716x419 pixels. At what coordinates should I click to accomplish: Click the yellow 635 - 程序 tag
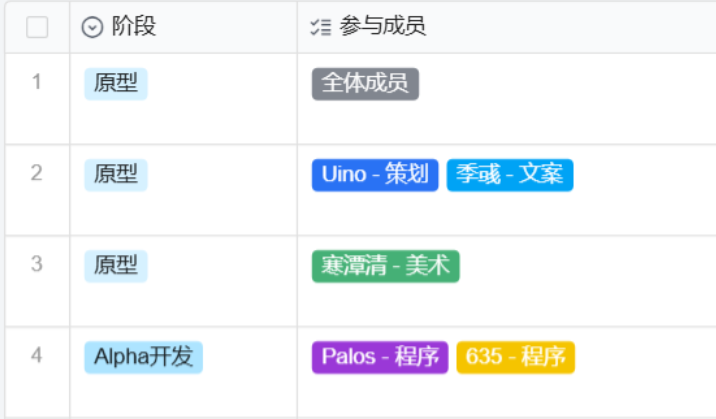click(x=516, y=357)
